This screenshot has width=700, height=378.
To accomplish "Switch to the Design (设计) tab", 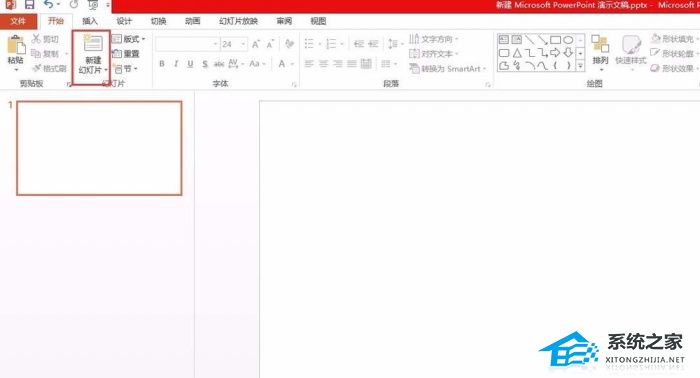I will tap(124, 21).
